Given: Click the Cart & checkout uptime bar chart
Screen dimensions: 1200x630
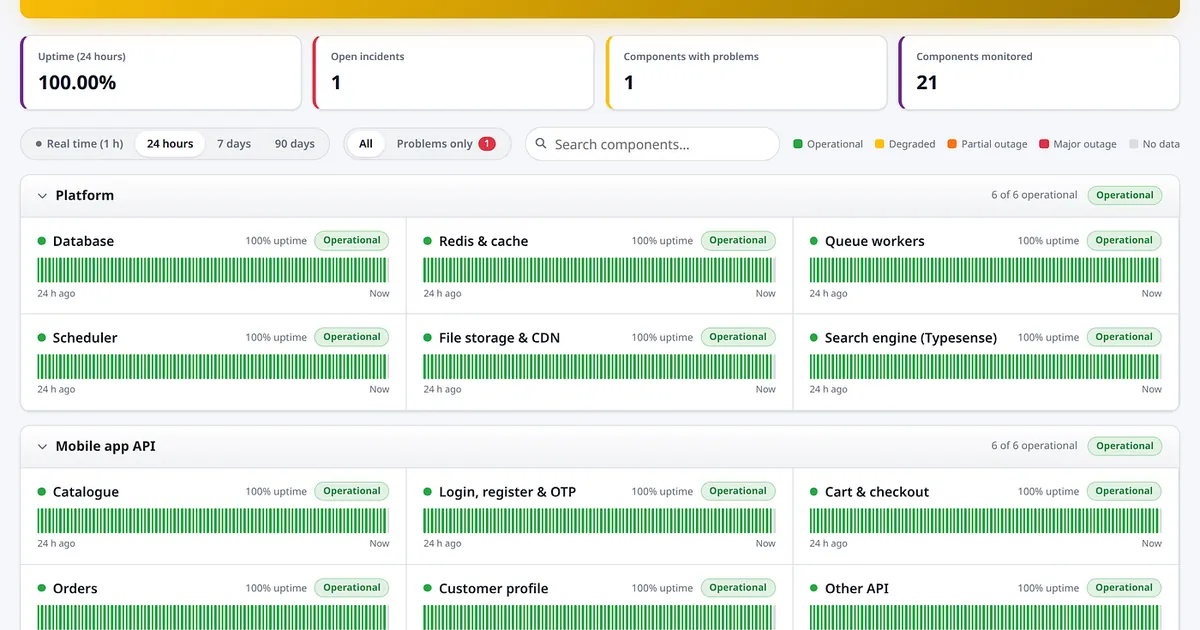Looking at the screenshot, I should tap(985, 521).
